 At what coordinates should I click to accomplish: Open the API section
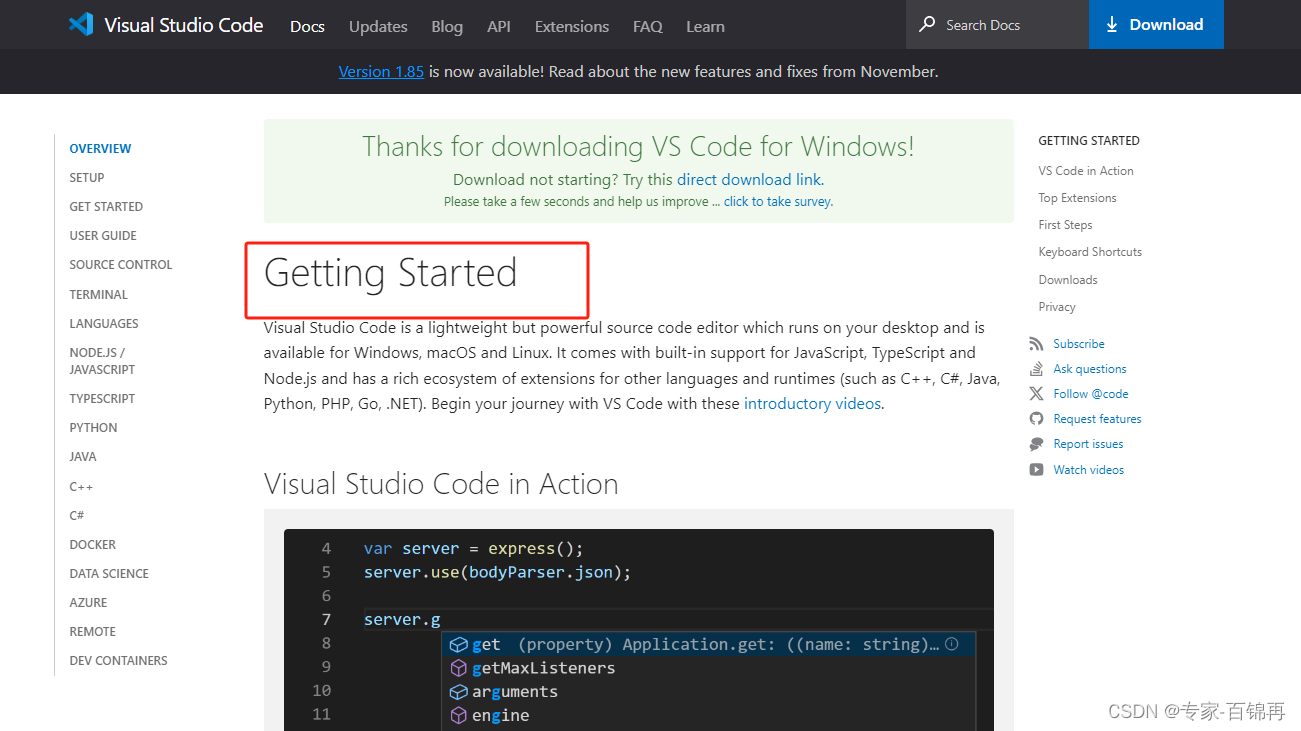(499, 26)
